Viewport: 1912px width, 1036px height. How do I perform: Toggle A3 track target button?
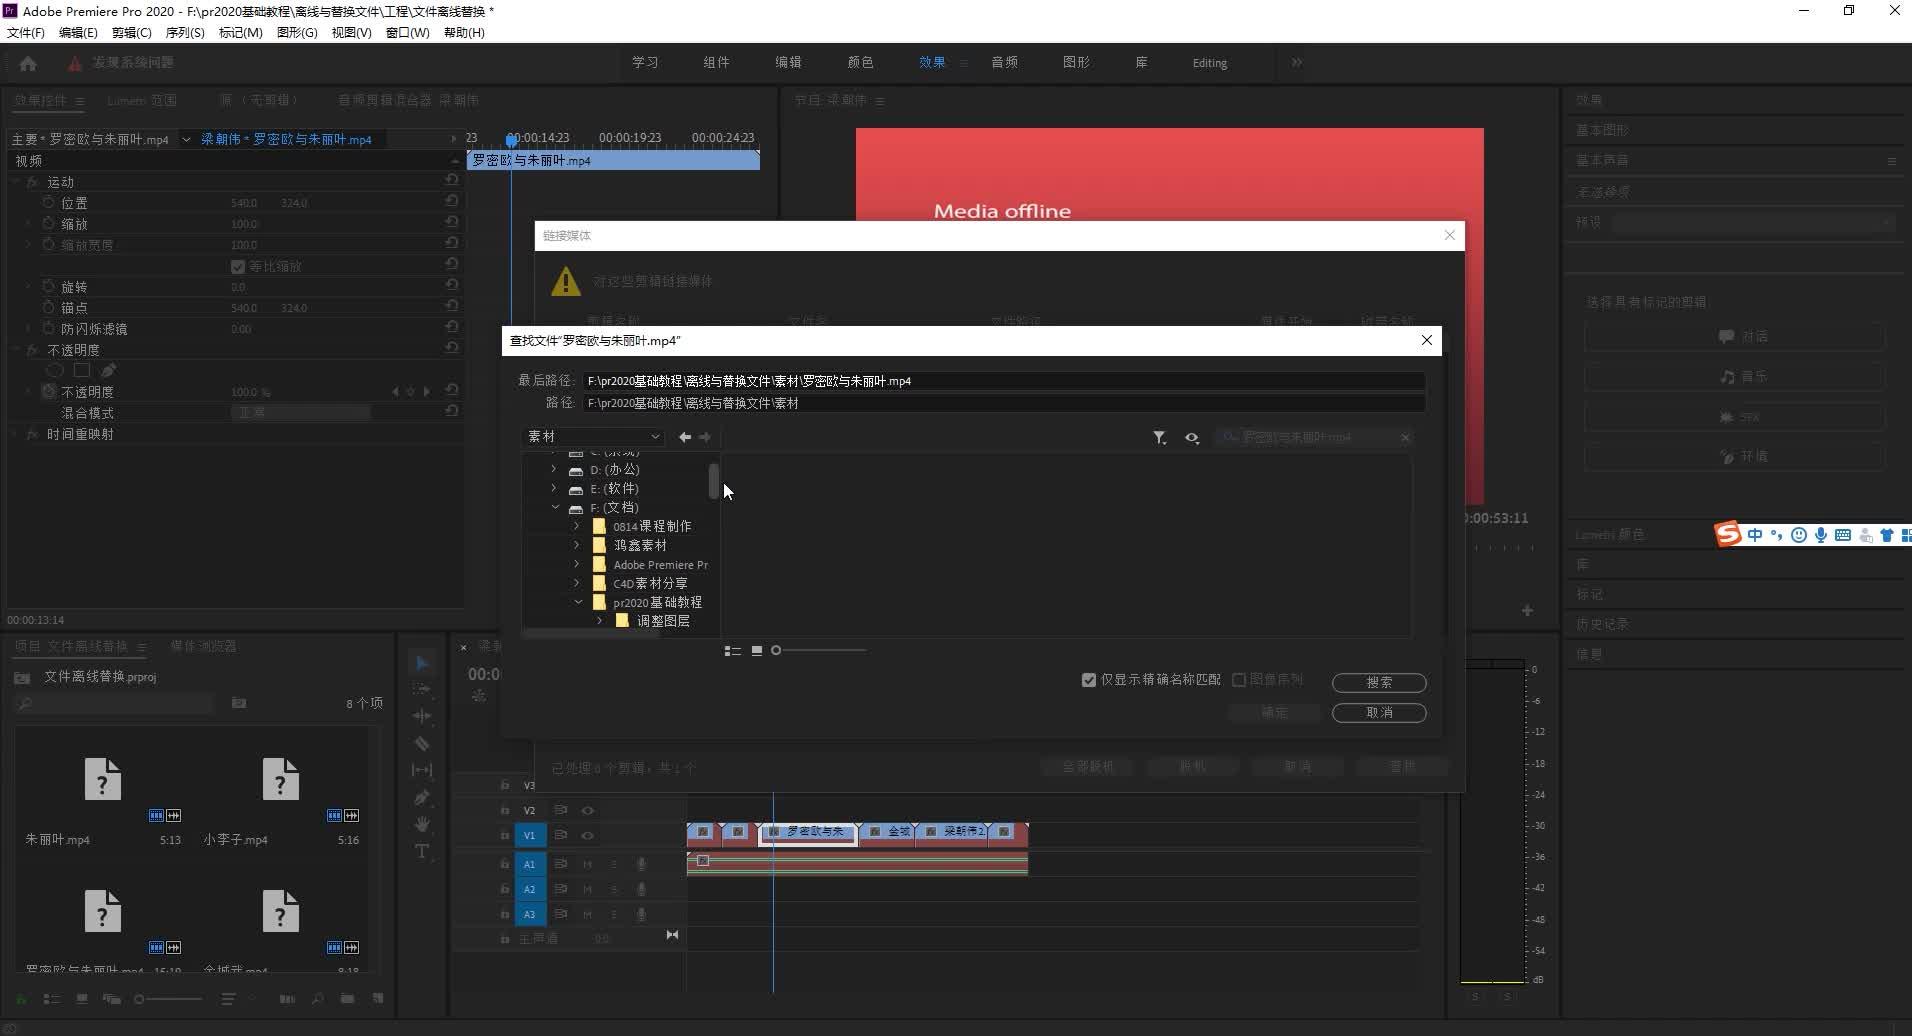pos(530,914)
